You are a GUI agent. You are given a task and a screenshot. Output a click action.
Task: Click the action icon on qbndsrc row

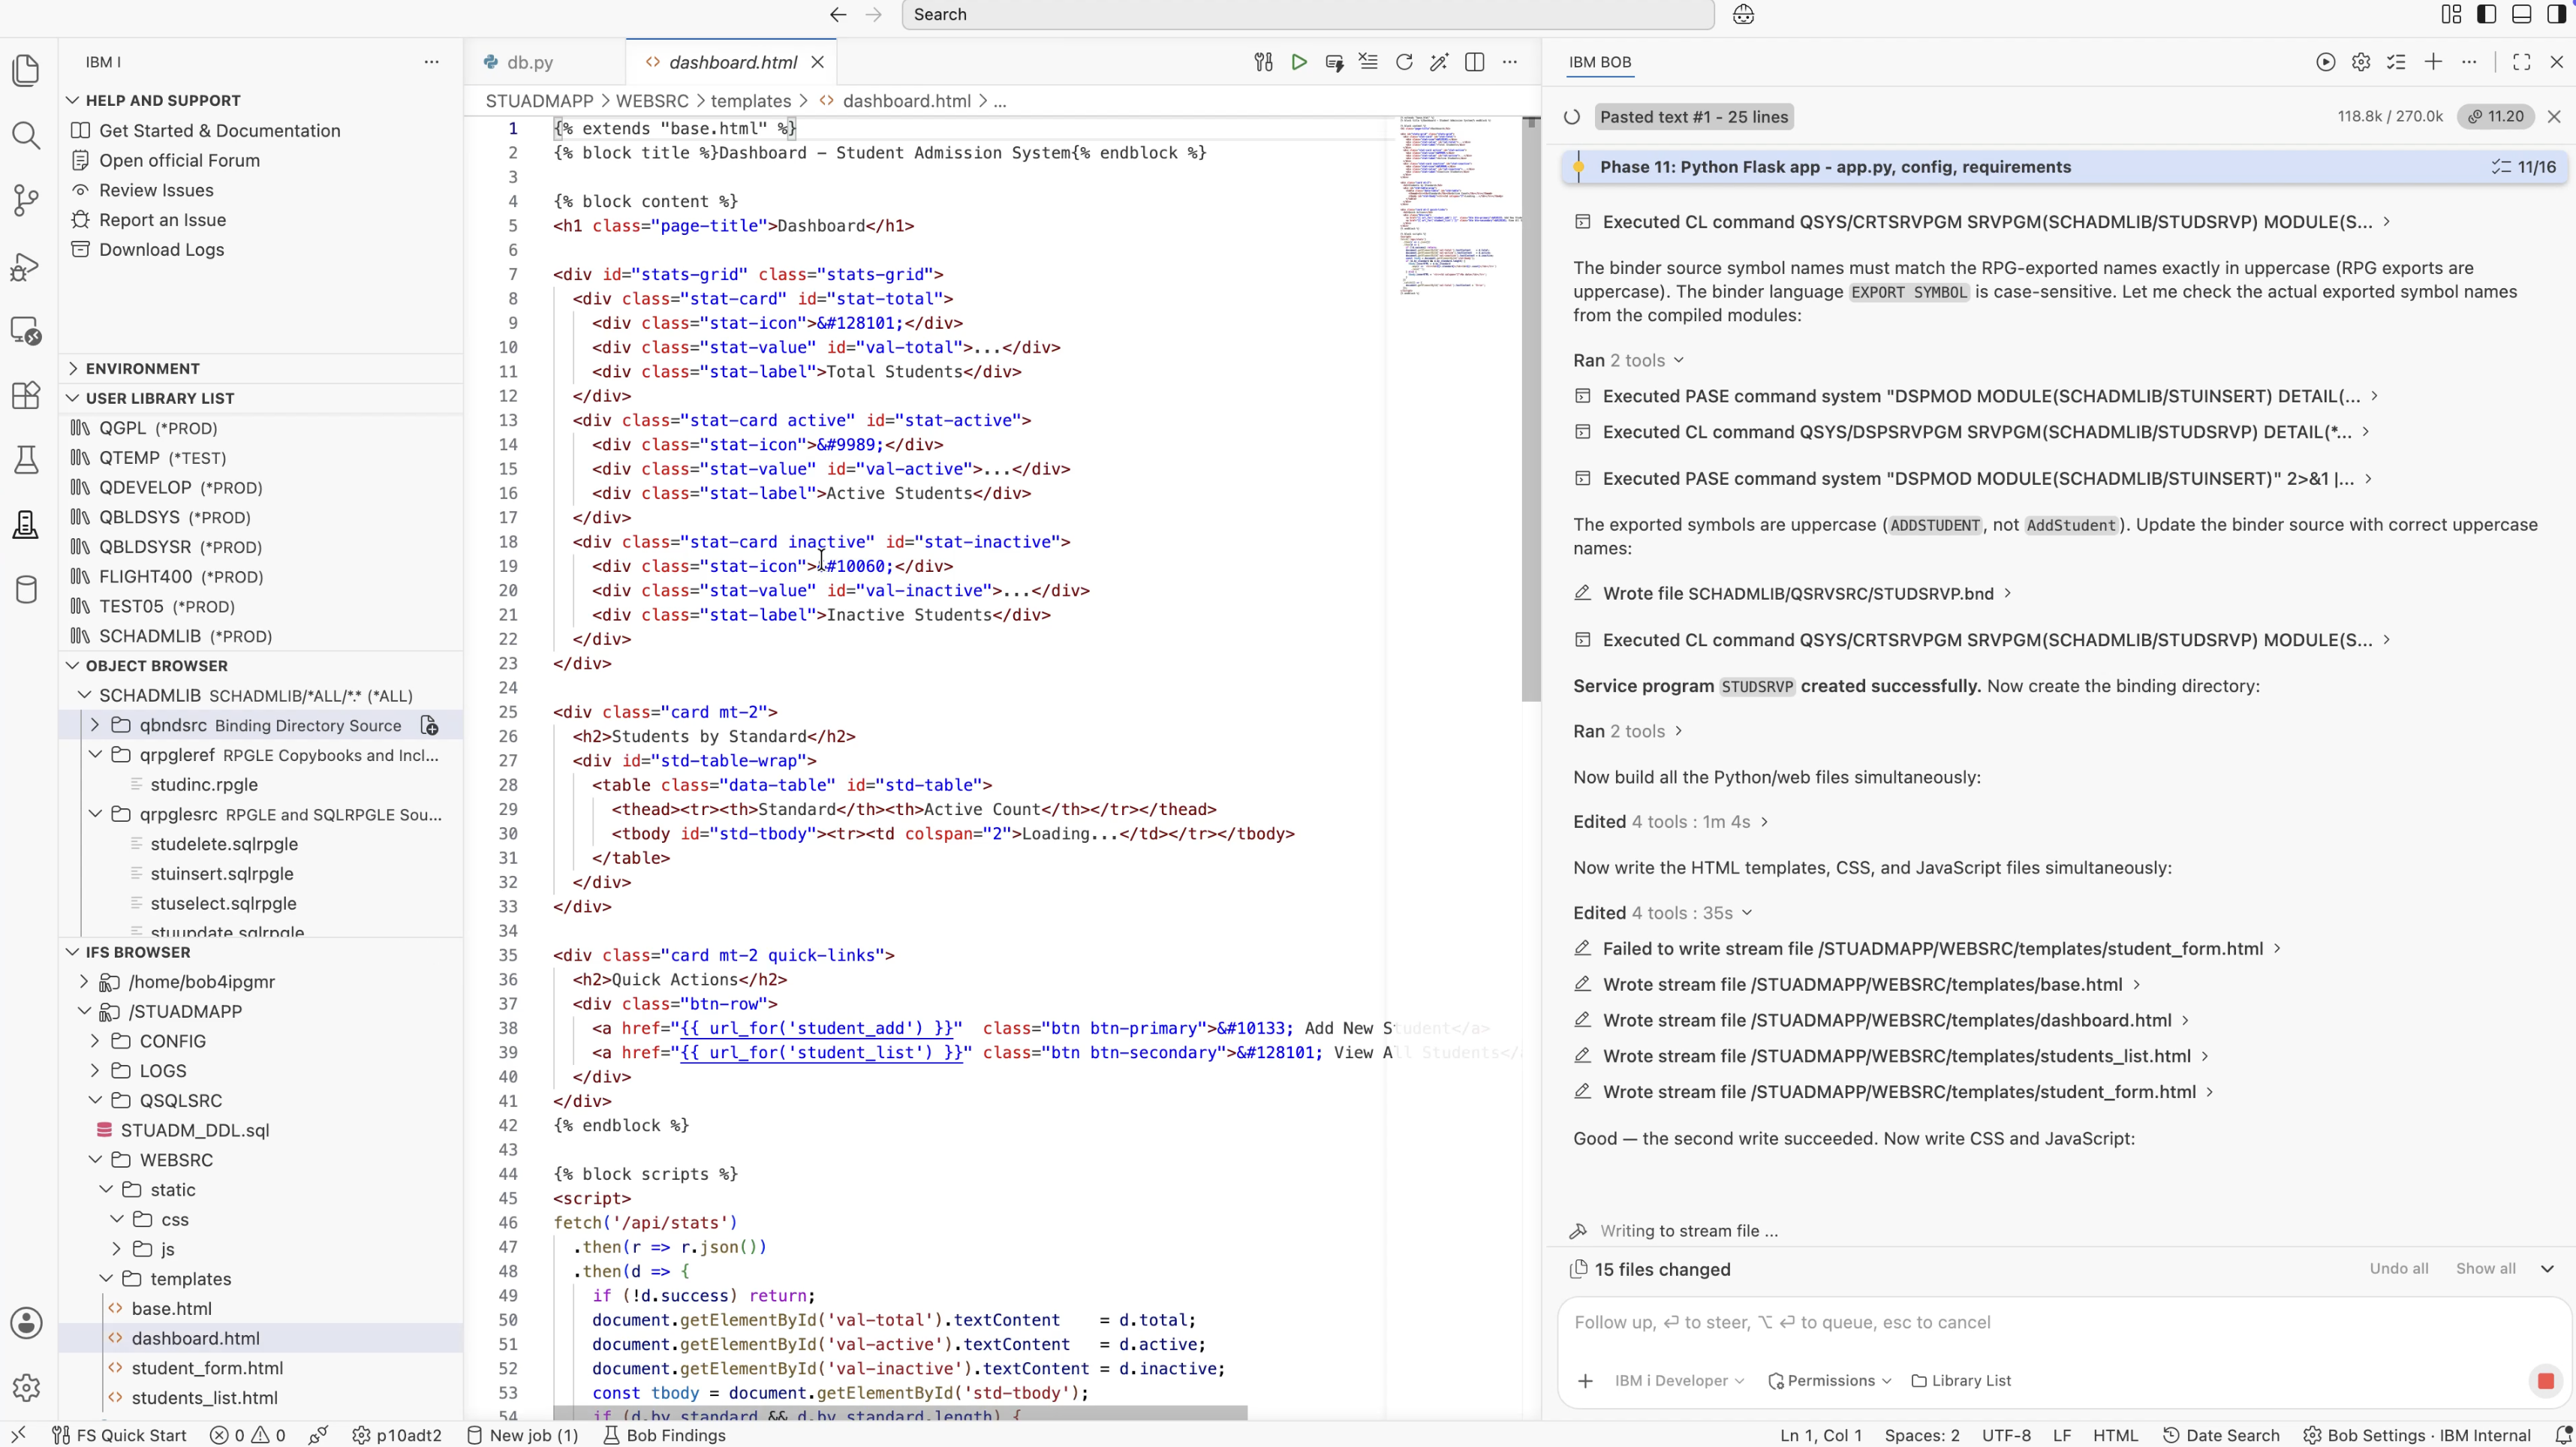click(429, 725)
